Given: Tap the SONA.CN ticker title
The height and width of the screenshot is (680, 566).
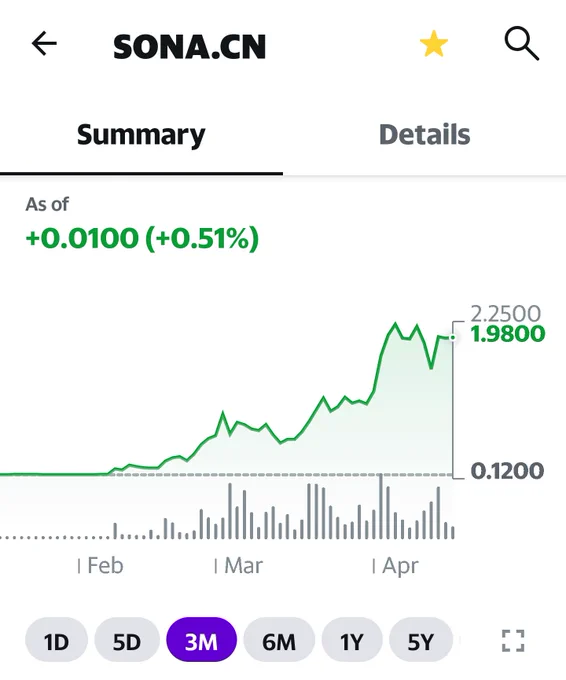Looking at the screenshot, I should coord(190,47).
